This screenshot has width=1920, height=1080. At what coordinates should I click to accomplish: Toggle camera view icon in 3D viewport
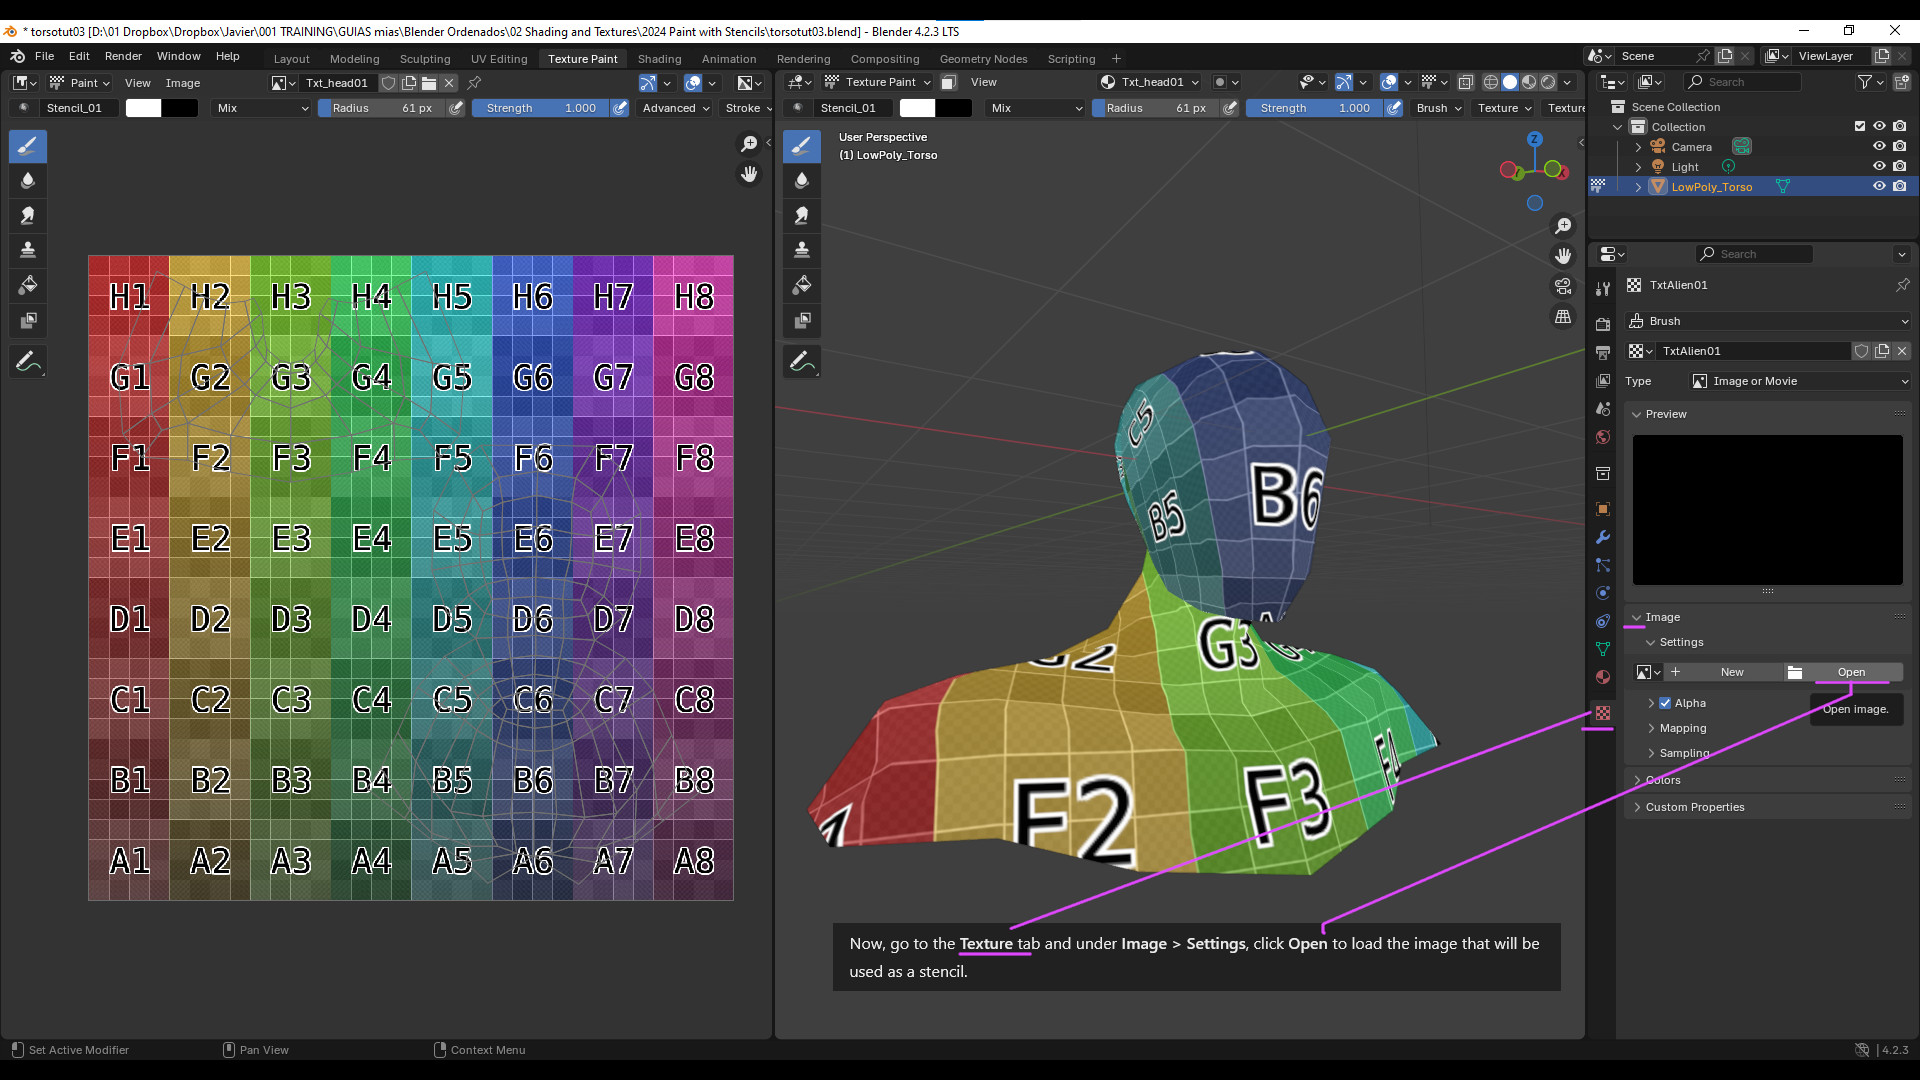coord(1563,287)
